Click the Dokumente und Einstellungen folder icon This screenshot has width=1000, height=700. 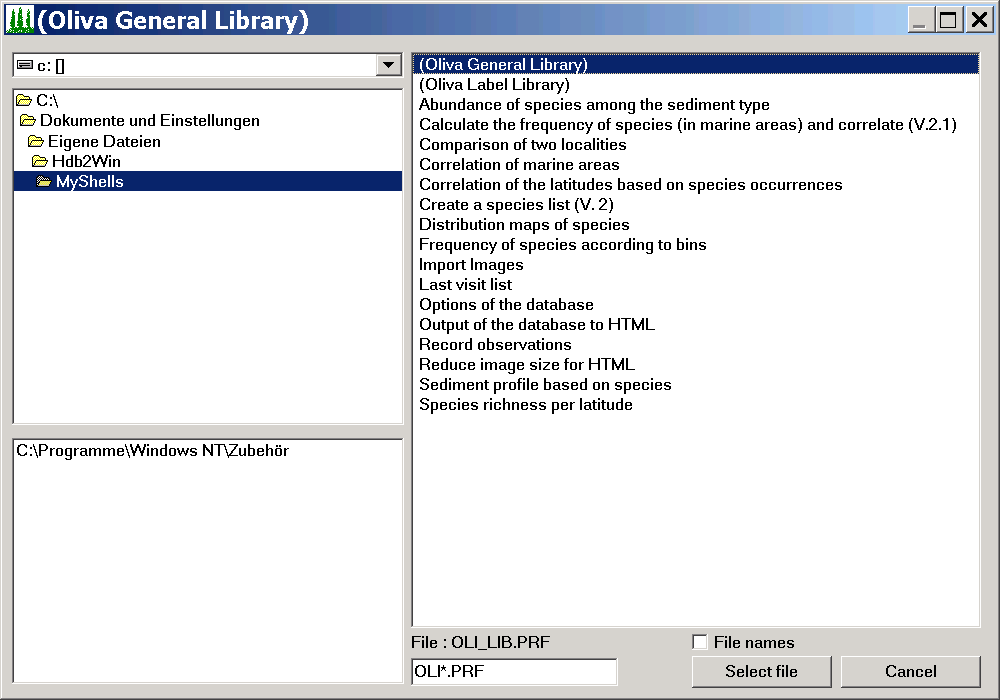tap(28, 121)
